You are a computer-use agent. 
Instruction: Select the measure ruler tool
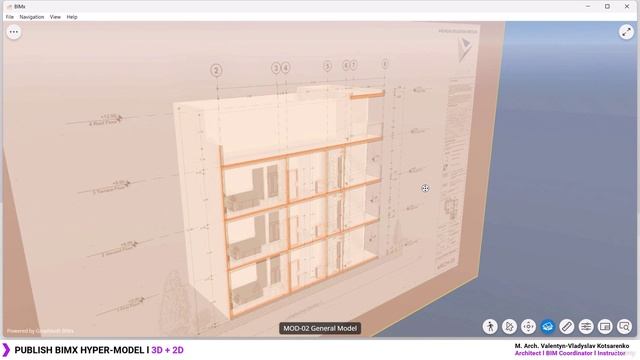pos(567,327)
